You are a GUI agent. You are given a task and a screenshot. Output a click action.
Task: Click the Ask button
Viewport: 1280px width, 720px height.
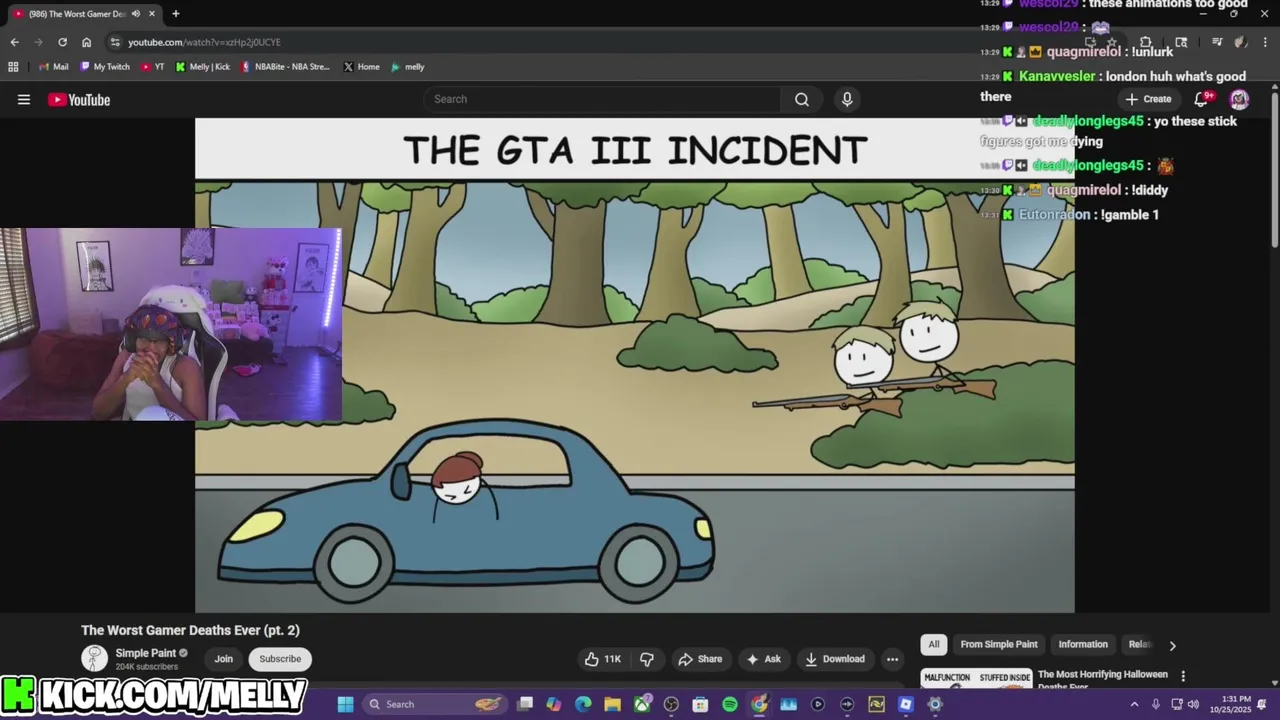click(x=763, y=659)
